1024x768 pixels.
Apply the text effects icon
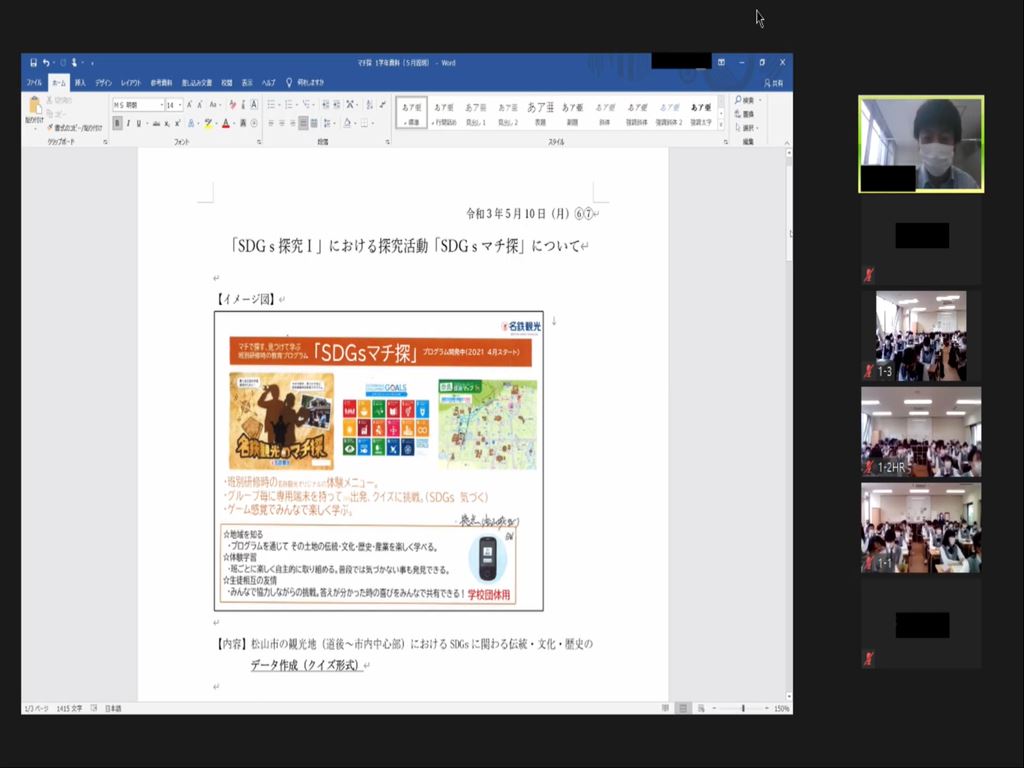click(x=191, y=123)
